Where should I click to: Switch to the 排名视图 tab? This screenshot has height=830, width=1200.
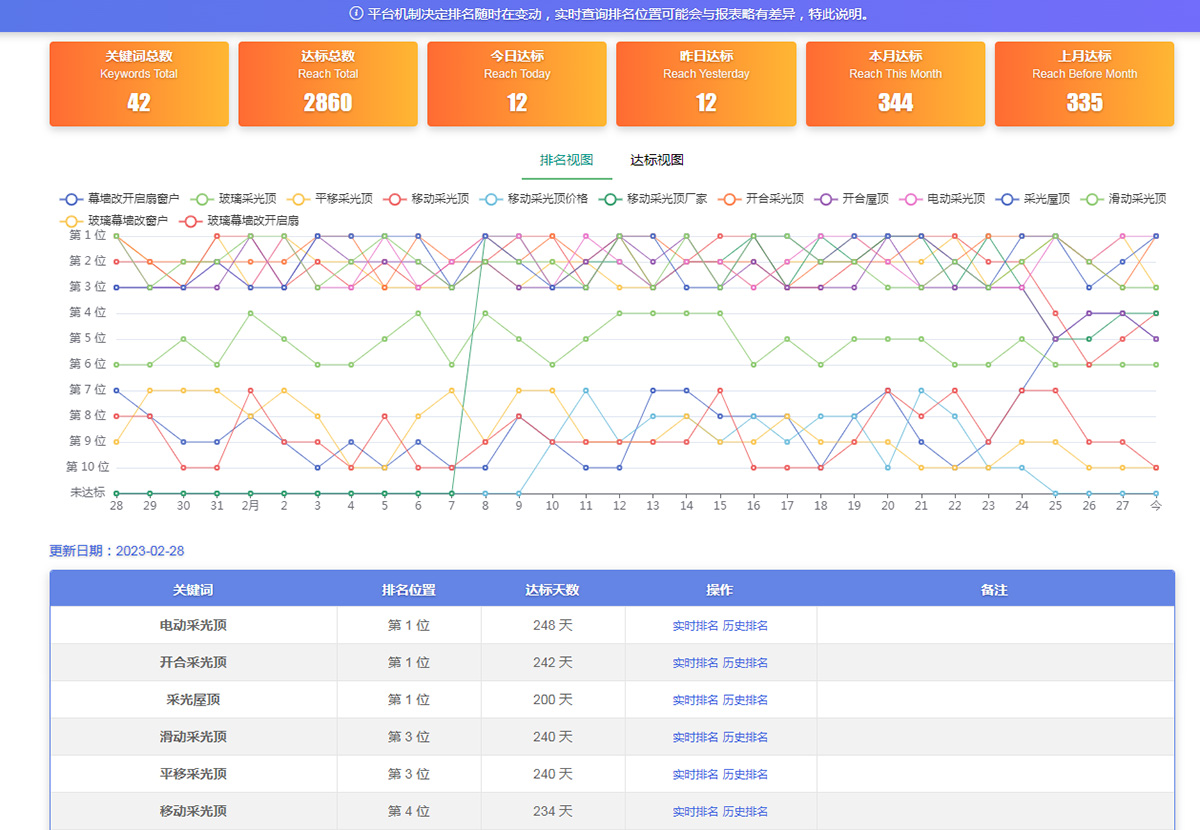(567, 160)
